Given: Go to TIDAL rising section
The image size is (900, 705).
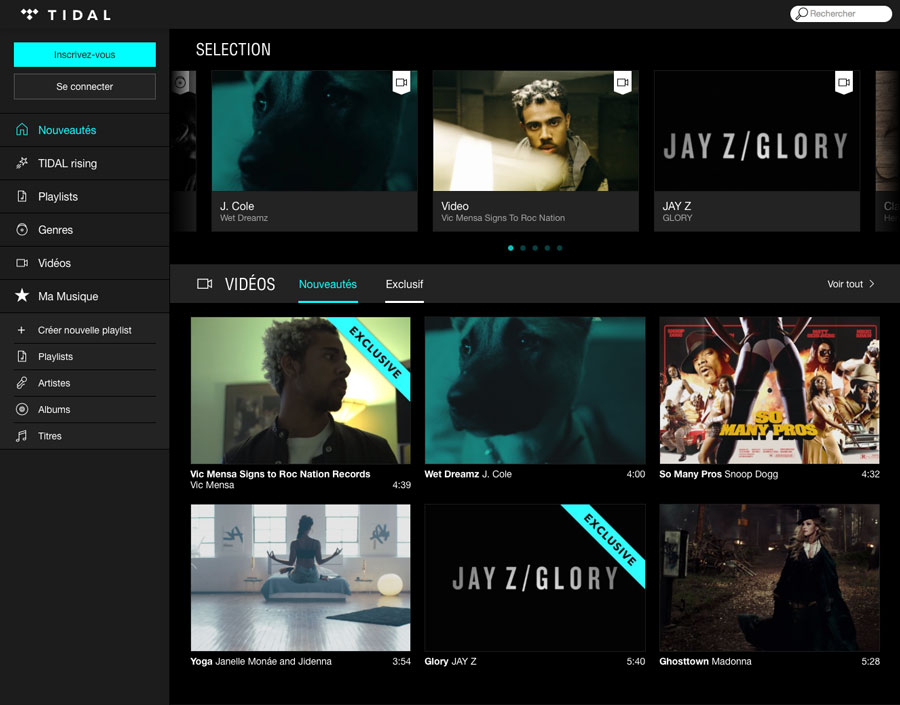Looking at the screenshot, I should click(84, 163).
